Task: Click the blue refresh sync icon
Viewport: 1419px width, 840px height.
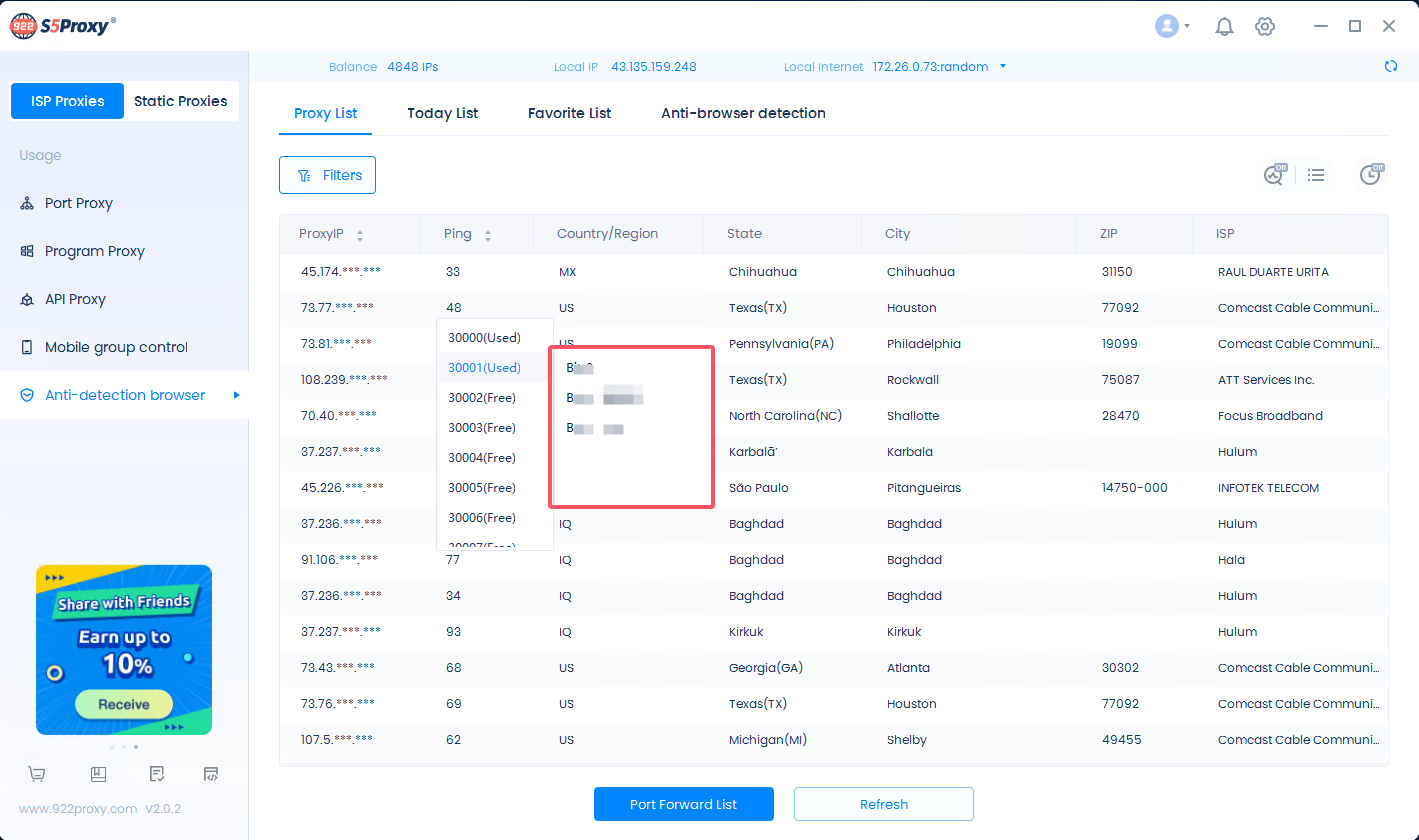Action: (1390, 67)
